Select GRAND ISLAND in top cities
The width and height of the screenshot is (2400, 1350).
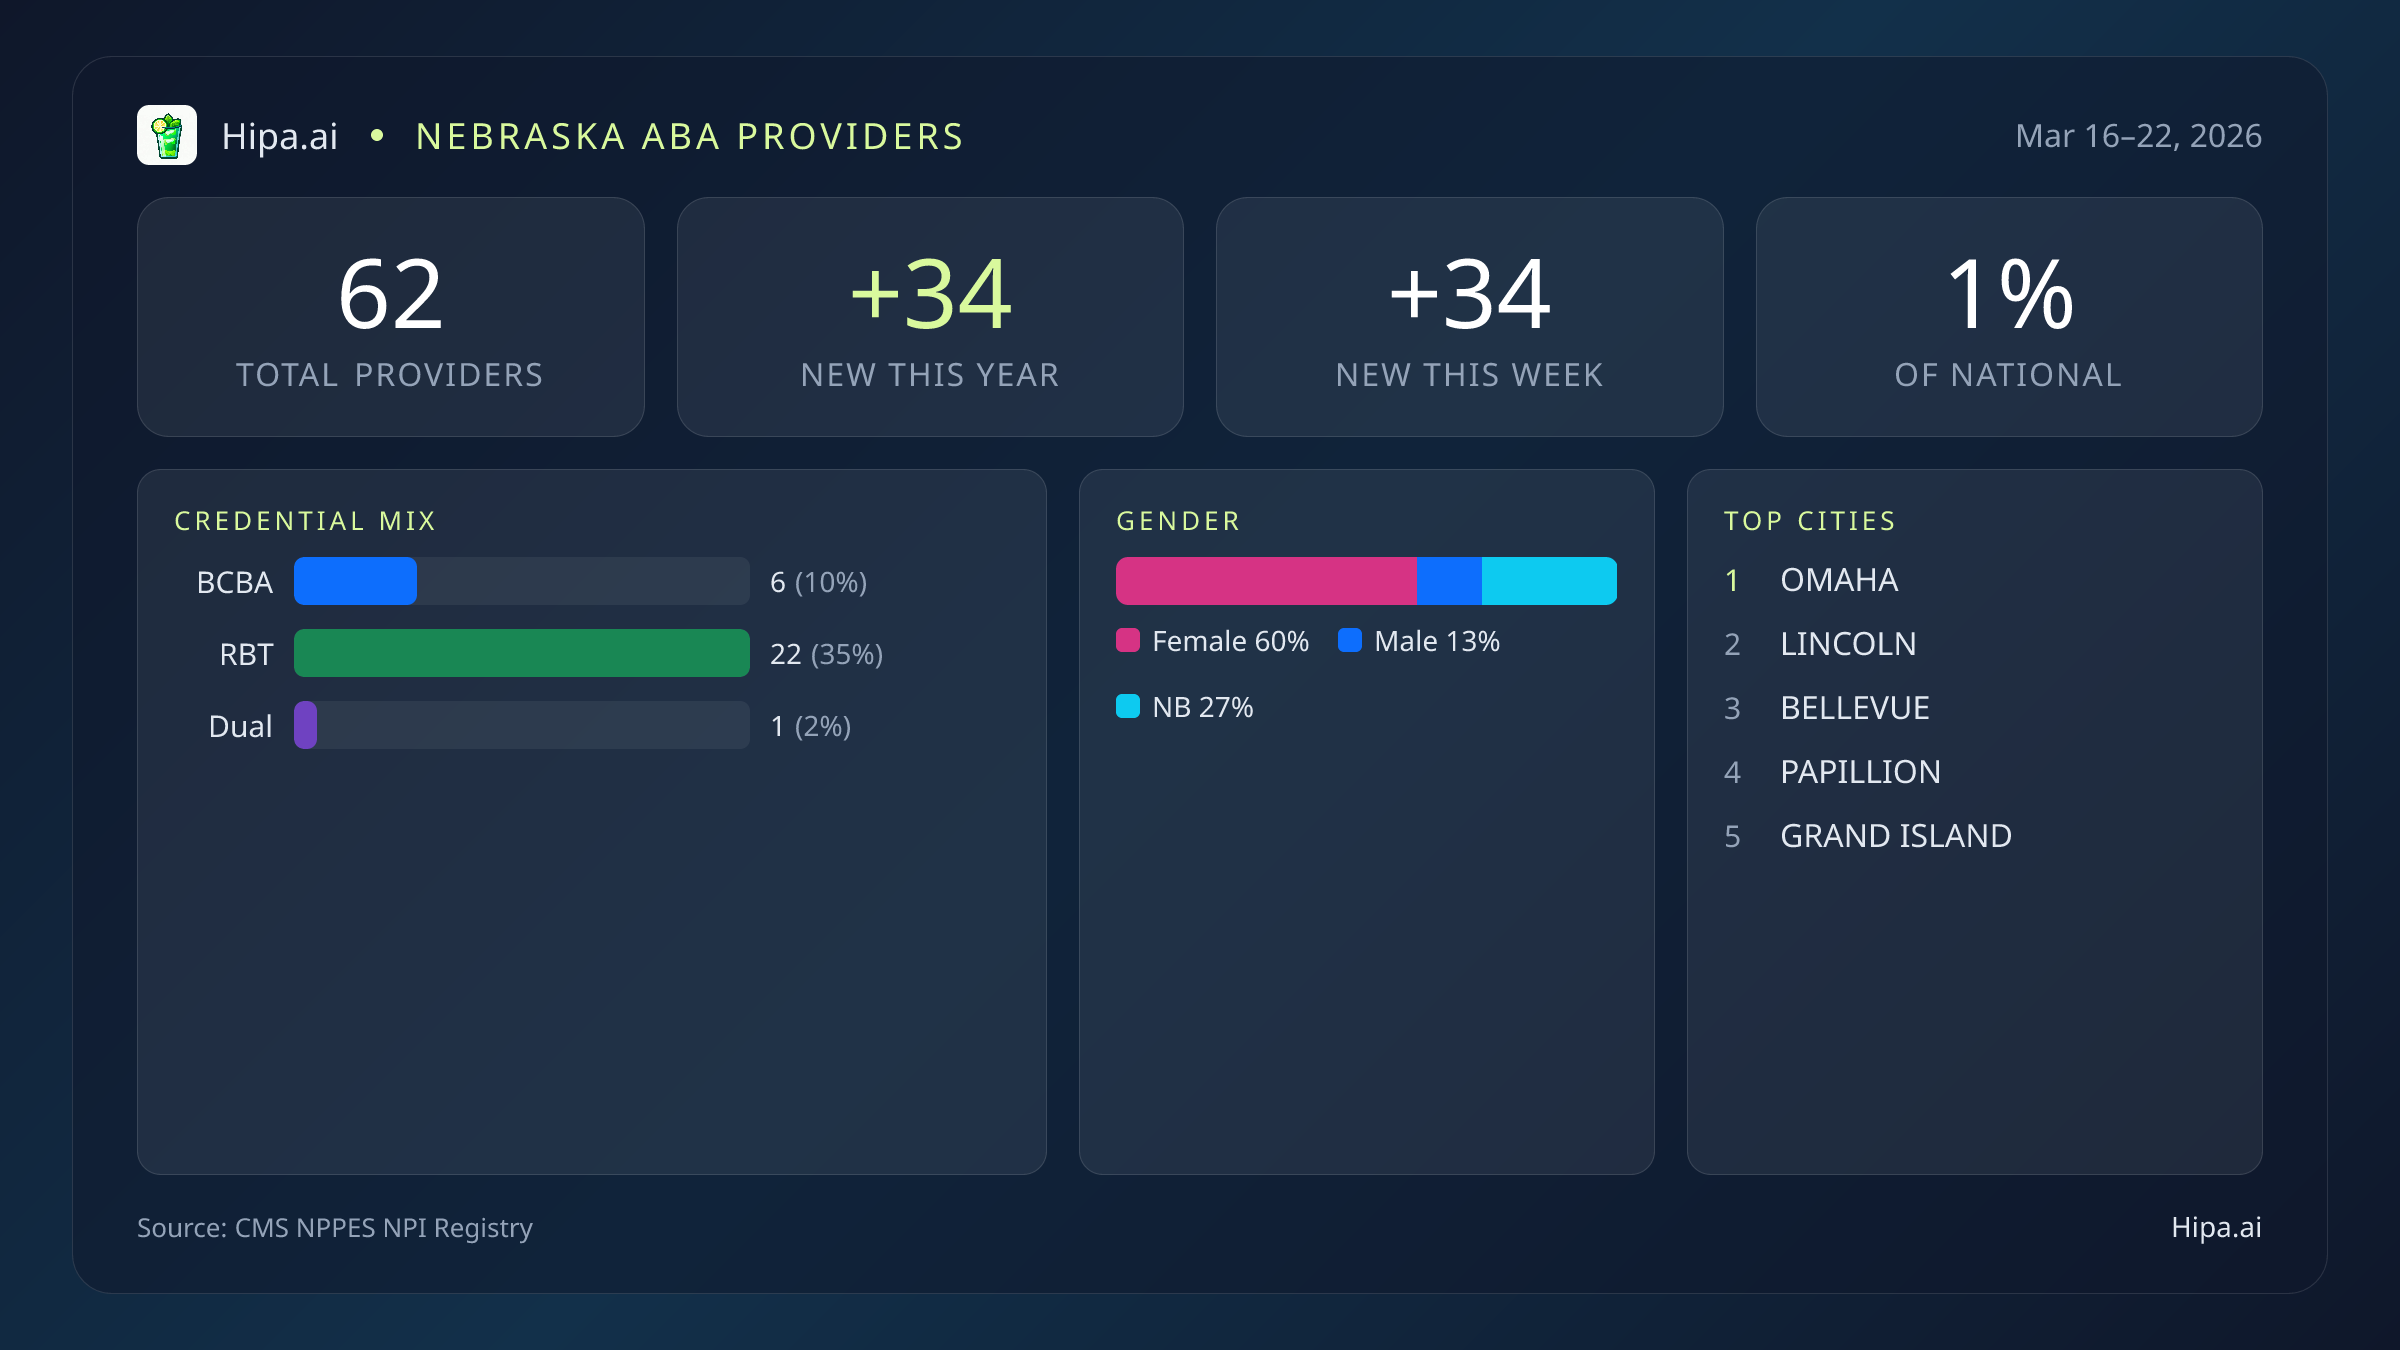click(1896, 836)
